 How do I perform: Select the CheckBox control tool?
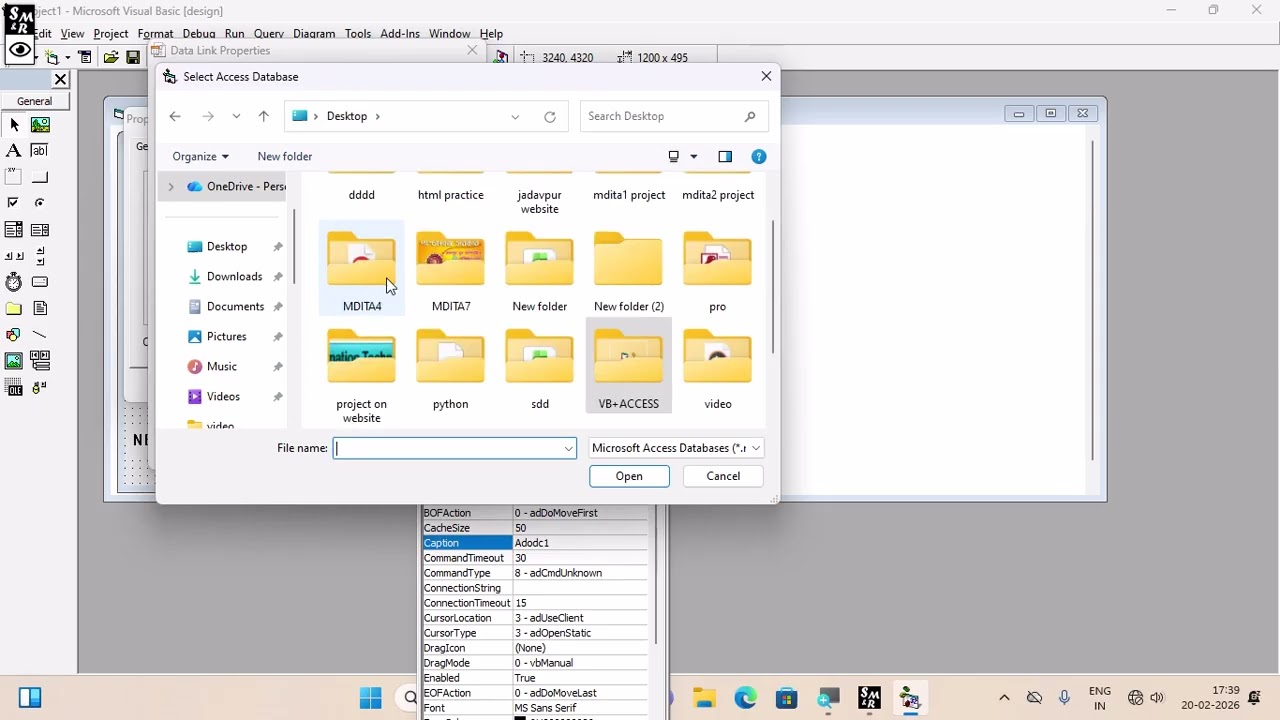click(x=14, y=203)
